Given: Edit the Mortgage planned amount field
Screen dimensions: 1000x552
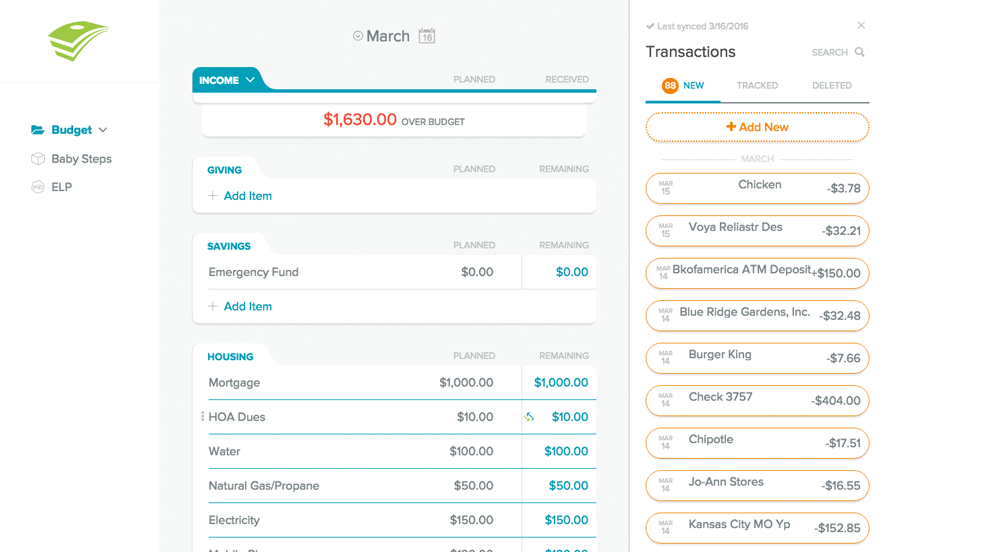Looking at the screenshot, I should 466,383.
